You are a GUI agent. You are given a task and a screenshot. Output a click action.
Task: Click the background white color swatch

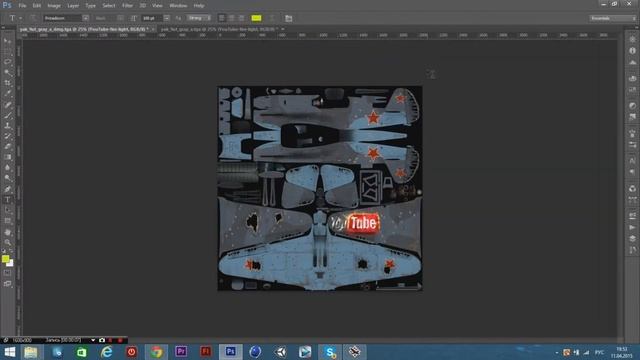click(x=11, y=264)
